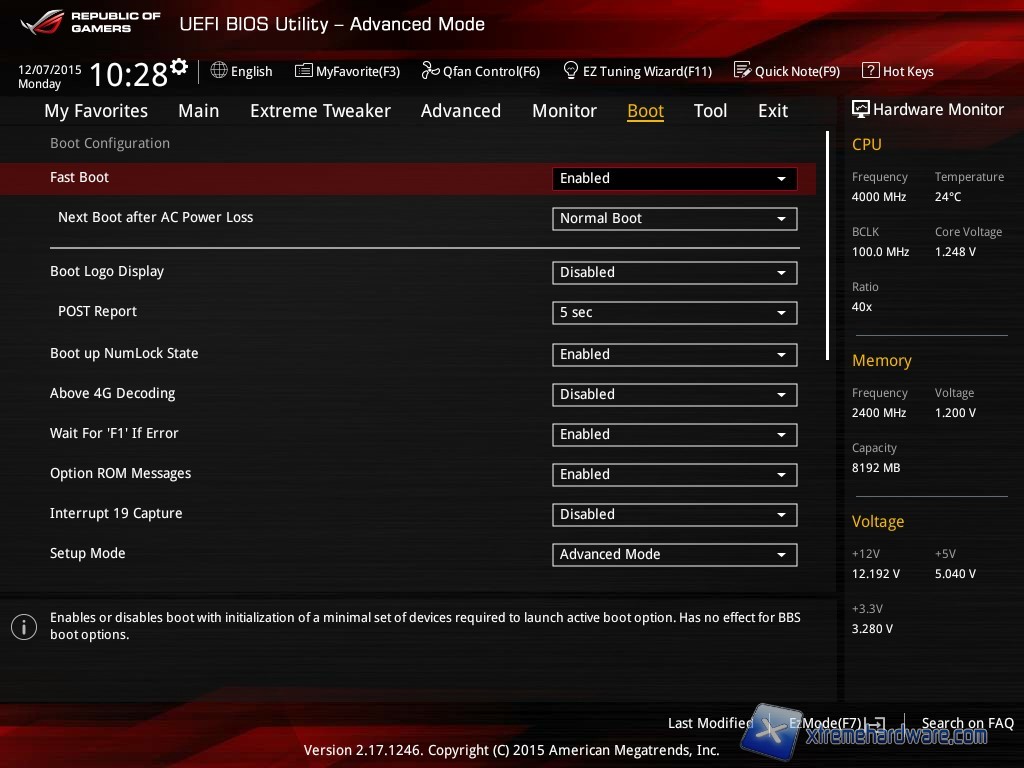This screenshot has height=768, width=1024.
Task: Click the settings gear icon beside the clock
Action: coord(179,67)
